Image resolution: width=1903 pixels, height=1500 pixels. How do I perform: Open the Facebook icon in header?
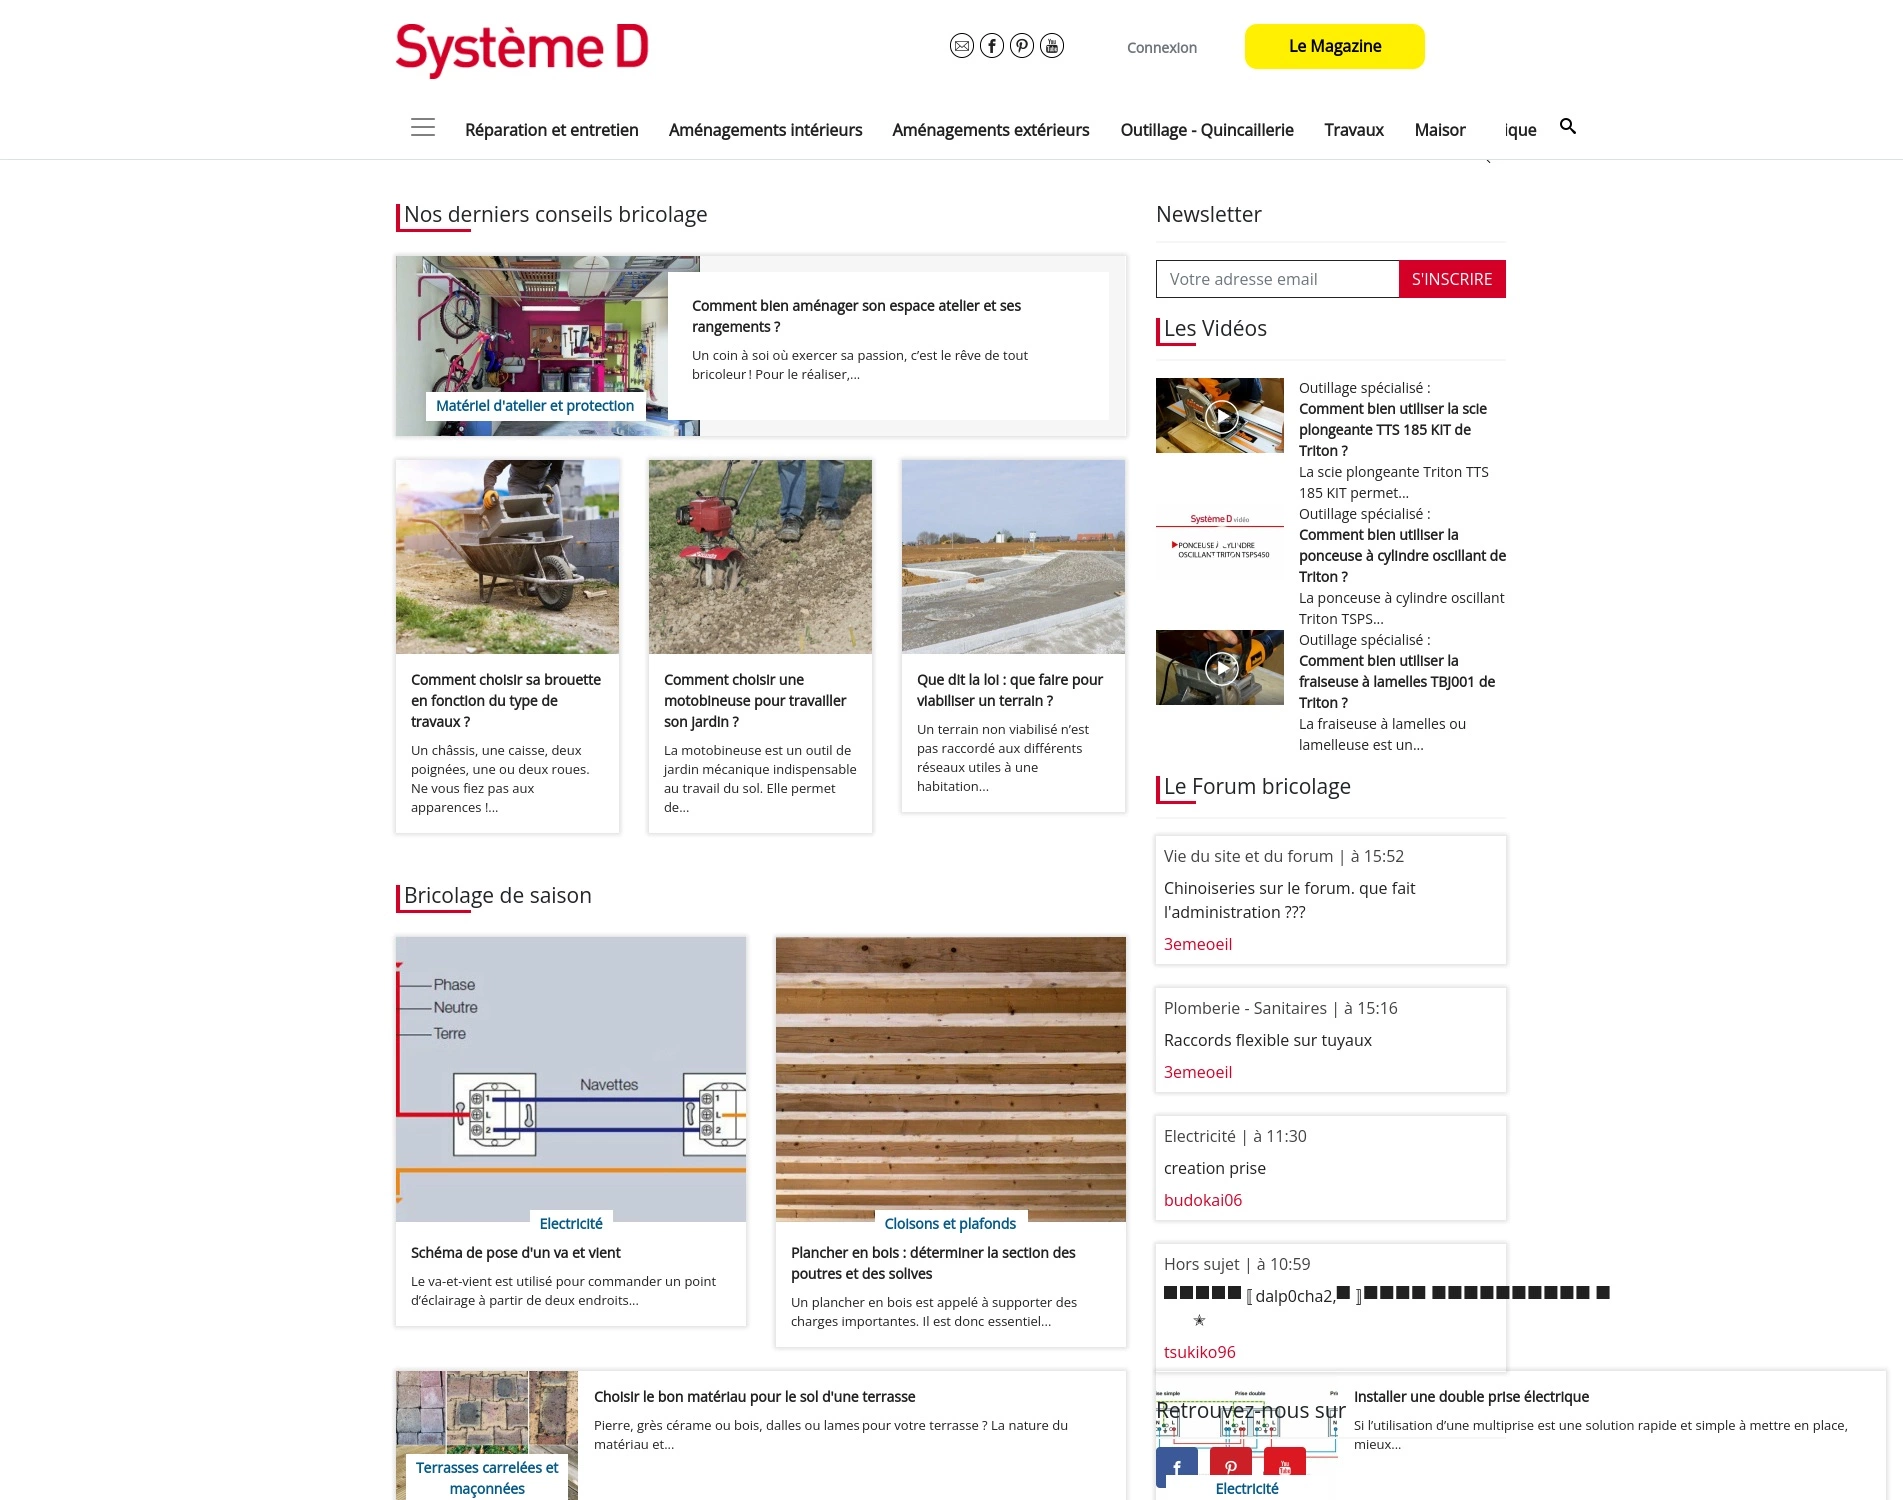pos(992,46)
